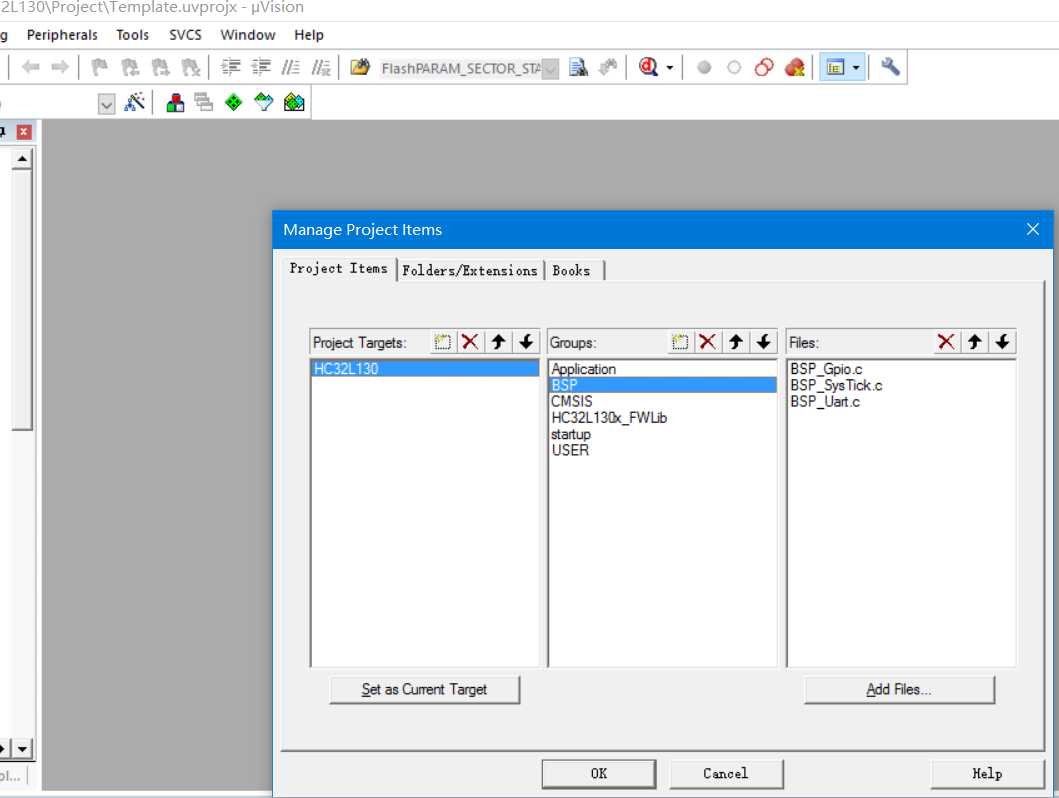The height and width of the screenshot is (798, 1059).
Task: Click the Navigate Forwards arrow in toolbar
Action: pyautogui.click(x=60, y=67)
